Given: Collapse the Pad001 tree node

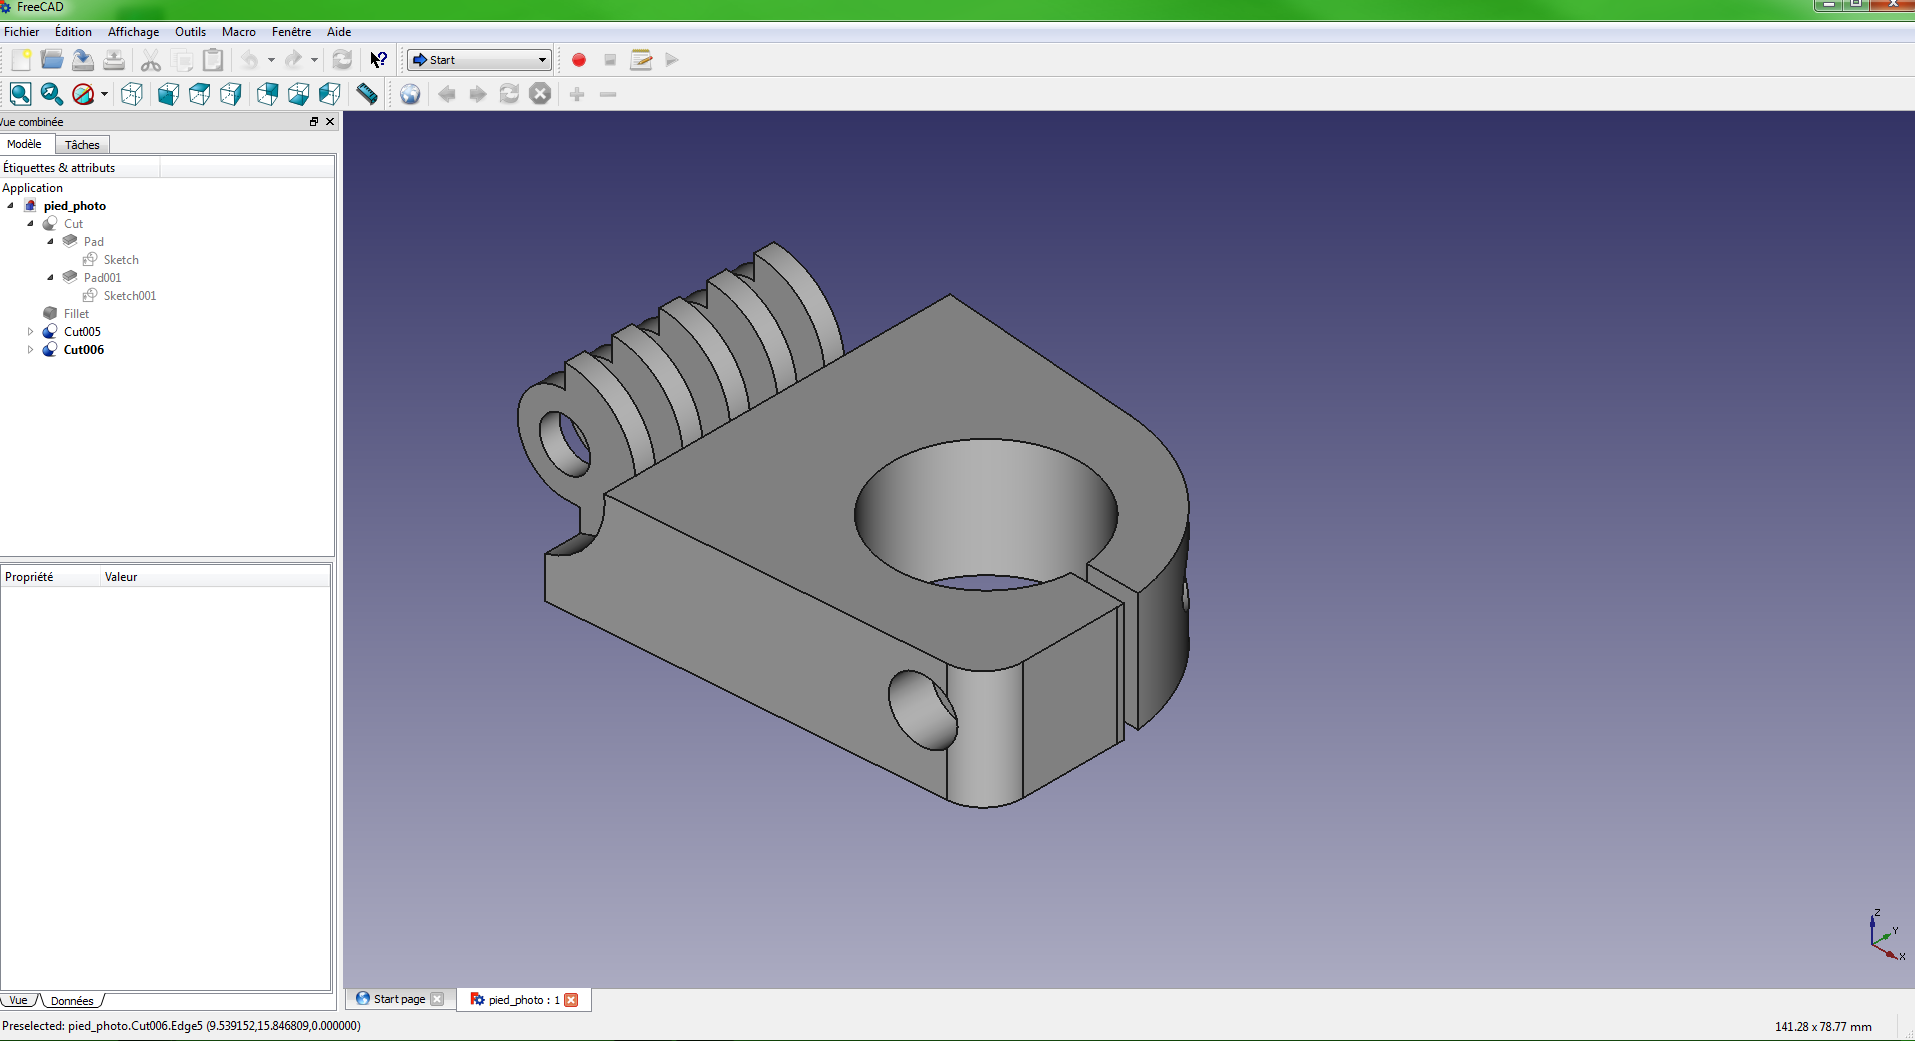Looking at the screenshot, I should 50,278.
